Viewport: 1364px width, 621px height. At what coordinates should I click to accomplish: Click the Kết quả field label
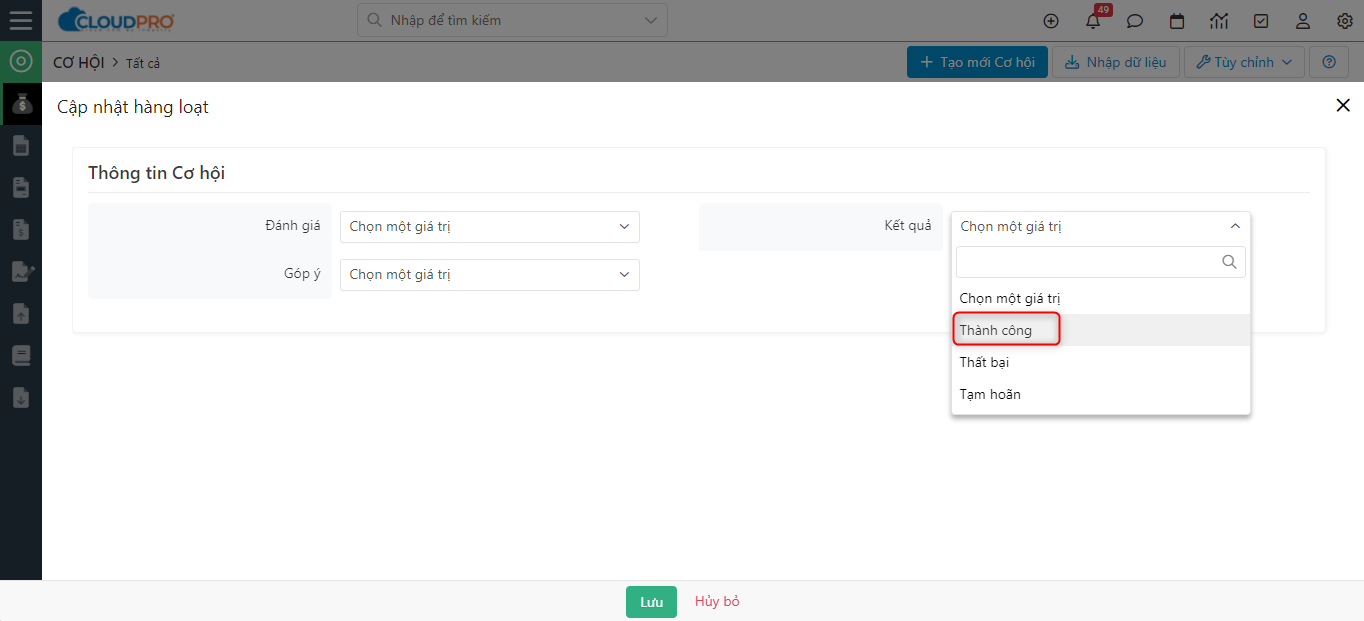coord(908,226)
